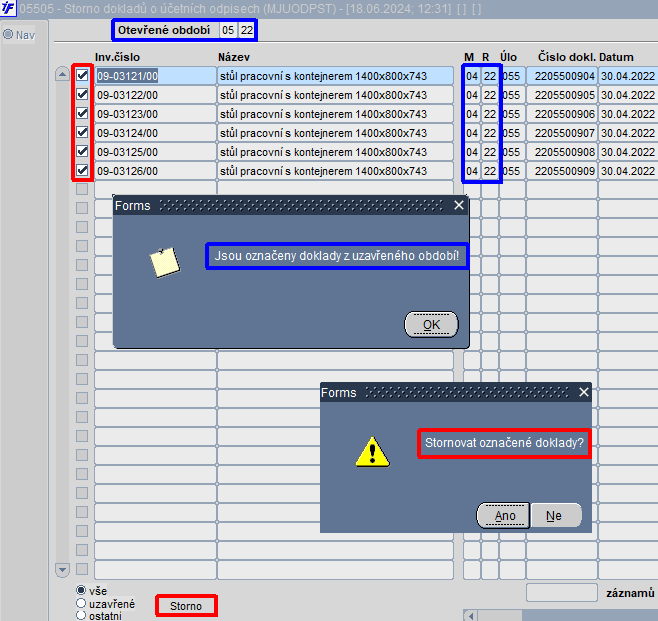Screen dimensions: 658x621
Task: Confirm cancellation with the Ano button
Action: coord(503,515)
